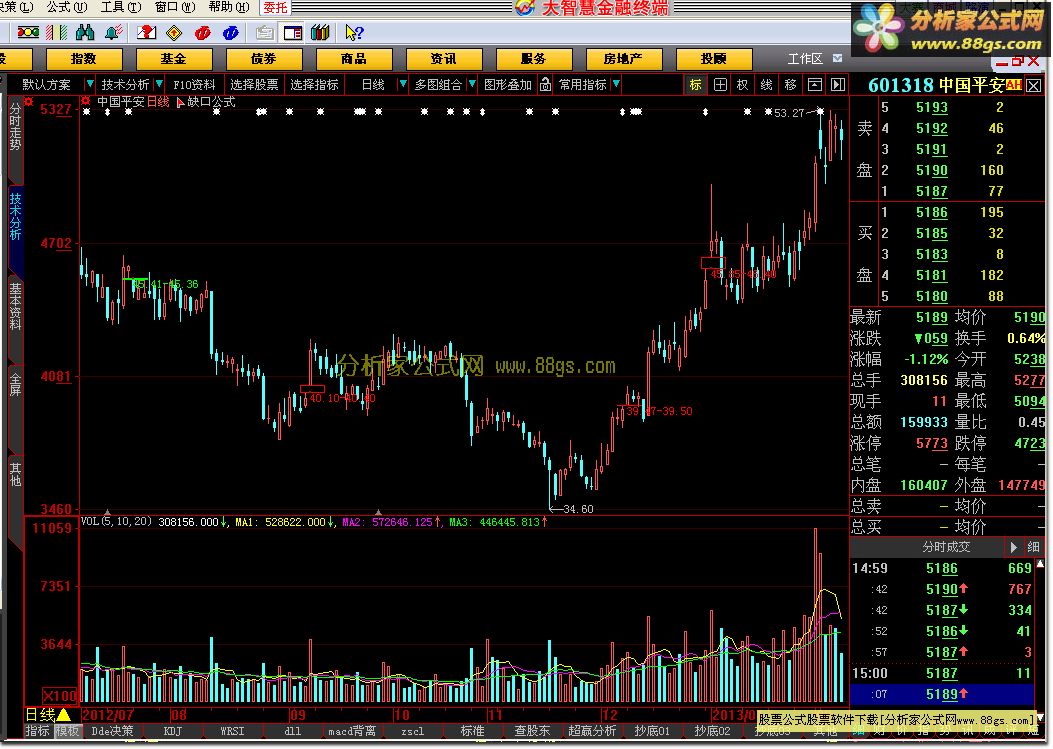Click the 图形叠加 button

click(508, 85)
